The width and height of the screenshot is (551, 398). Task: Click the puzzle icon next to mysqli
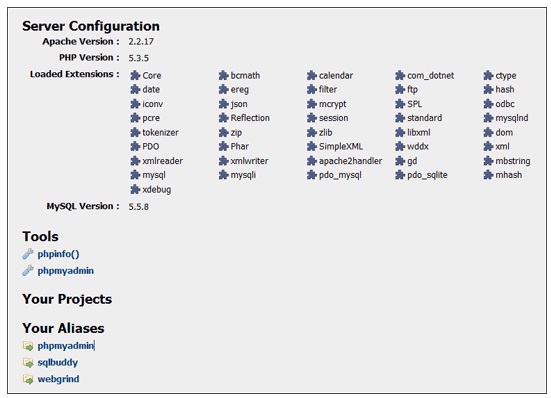tap(223, 175)
